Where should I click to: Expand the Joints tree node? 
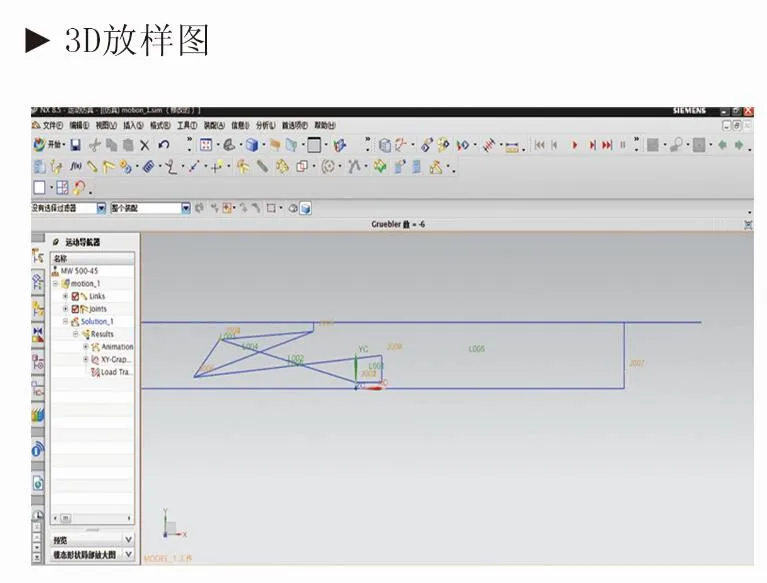[65, 309]
